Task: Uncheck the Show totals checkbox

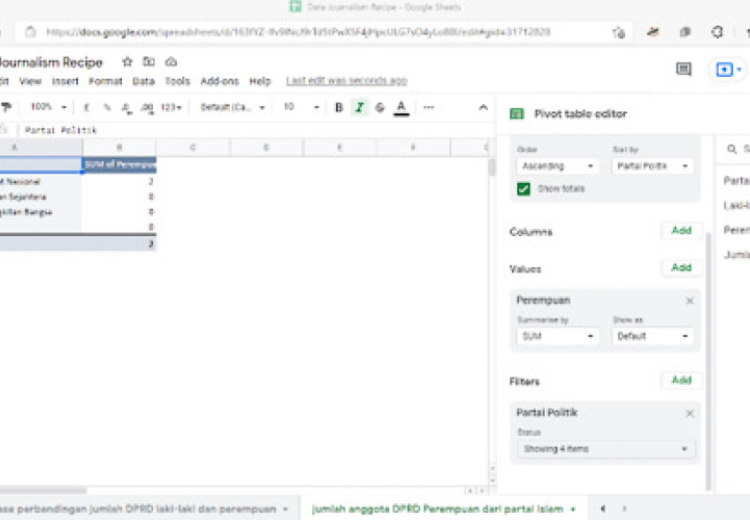Action: point(524,188)
